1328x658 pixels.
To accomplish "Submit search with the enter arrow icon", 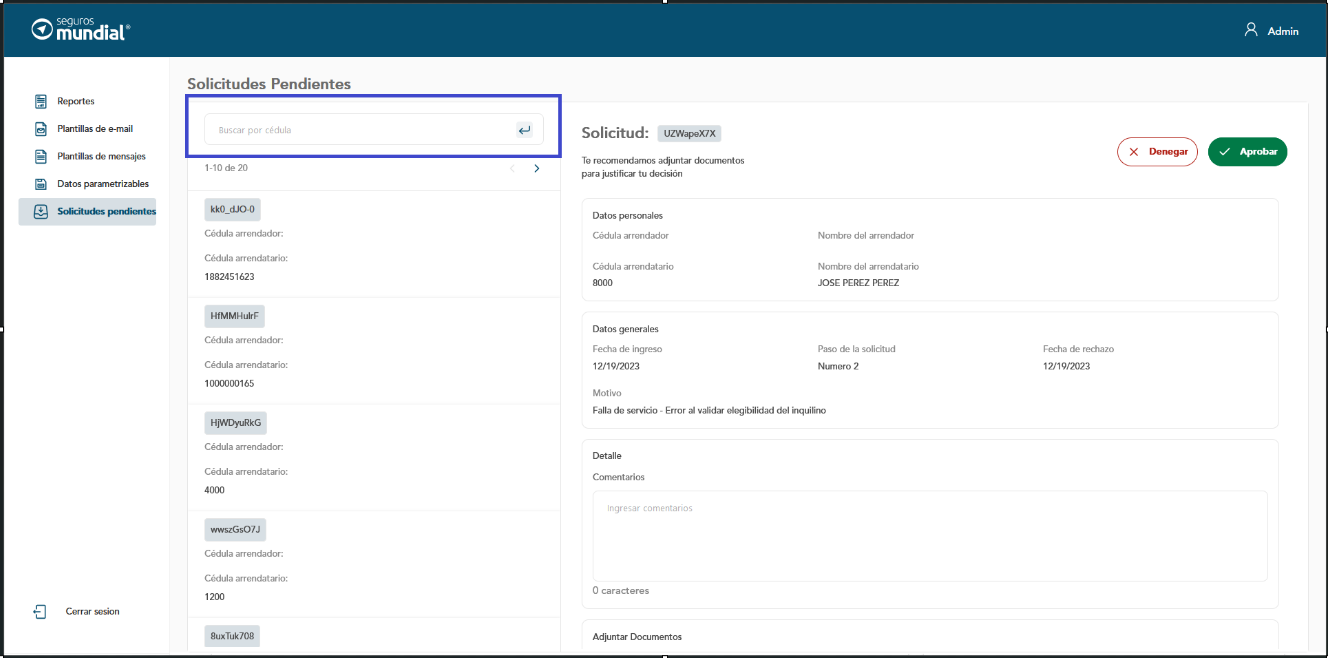I will click(x=524, y=130).
